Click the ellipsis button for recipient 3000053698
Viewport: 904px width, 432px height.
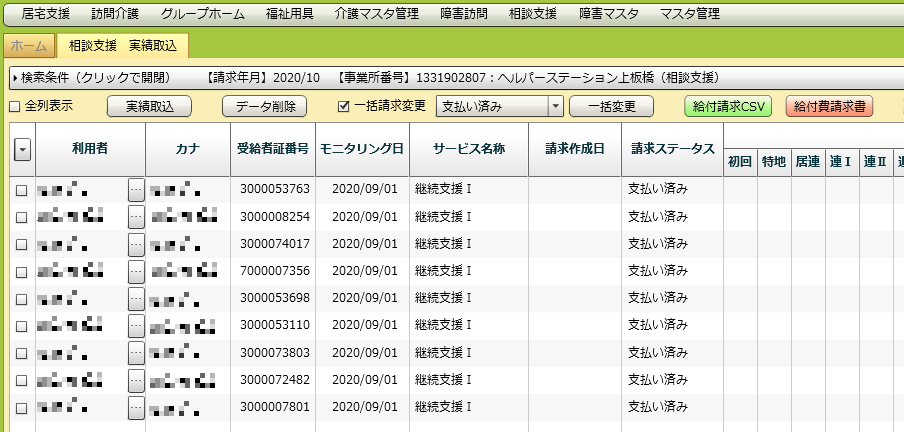[x=137, y=299]
